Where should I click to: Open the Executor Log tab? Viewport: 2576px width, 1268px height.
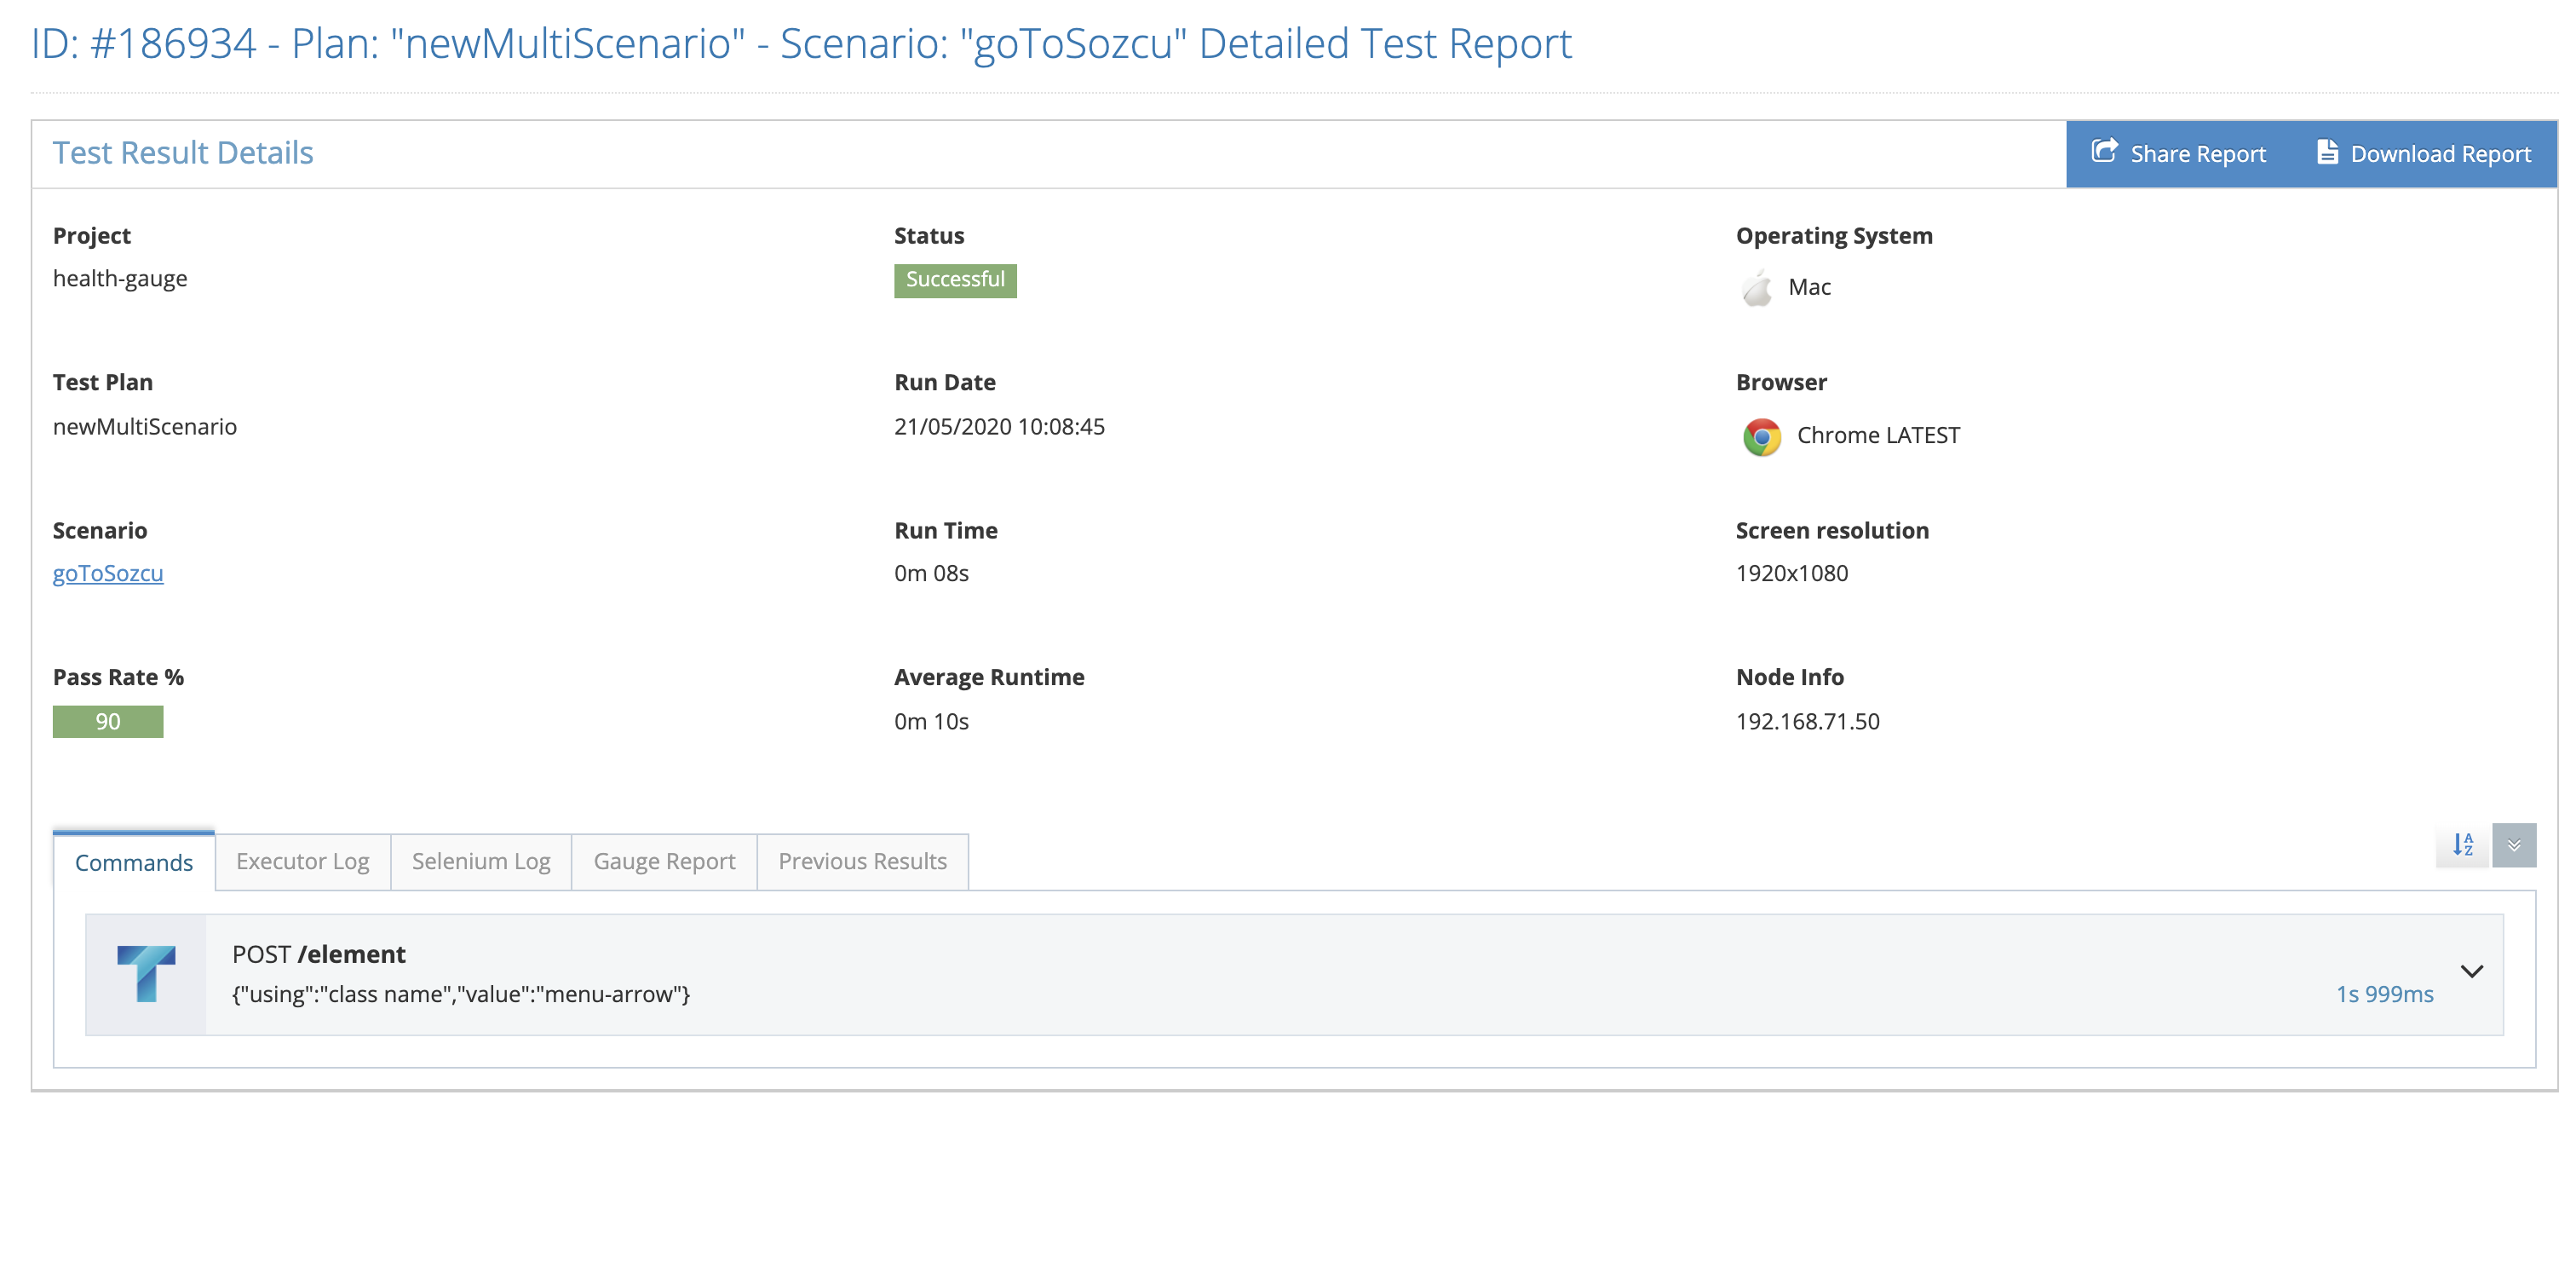pos(303,861)
